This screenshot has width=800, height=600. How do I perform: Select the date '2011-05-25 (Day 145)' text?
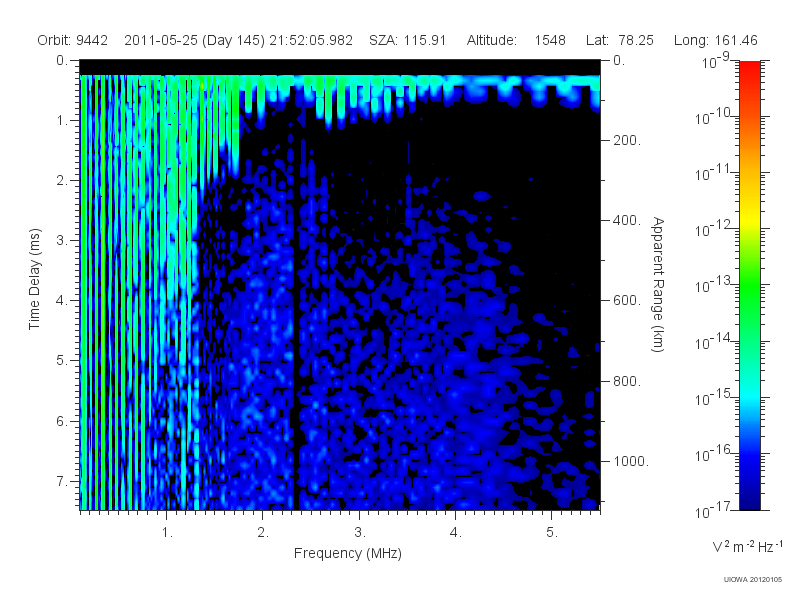[194, 40]
